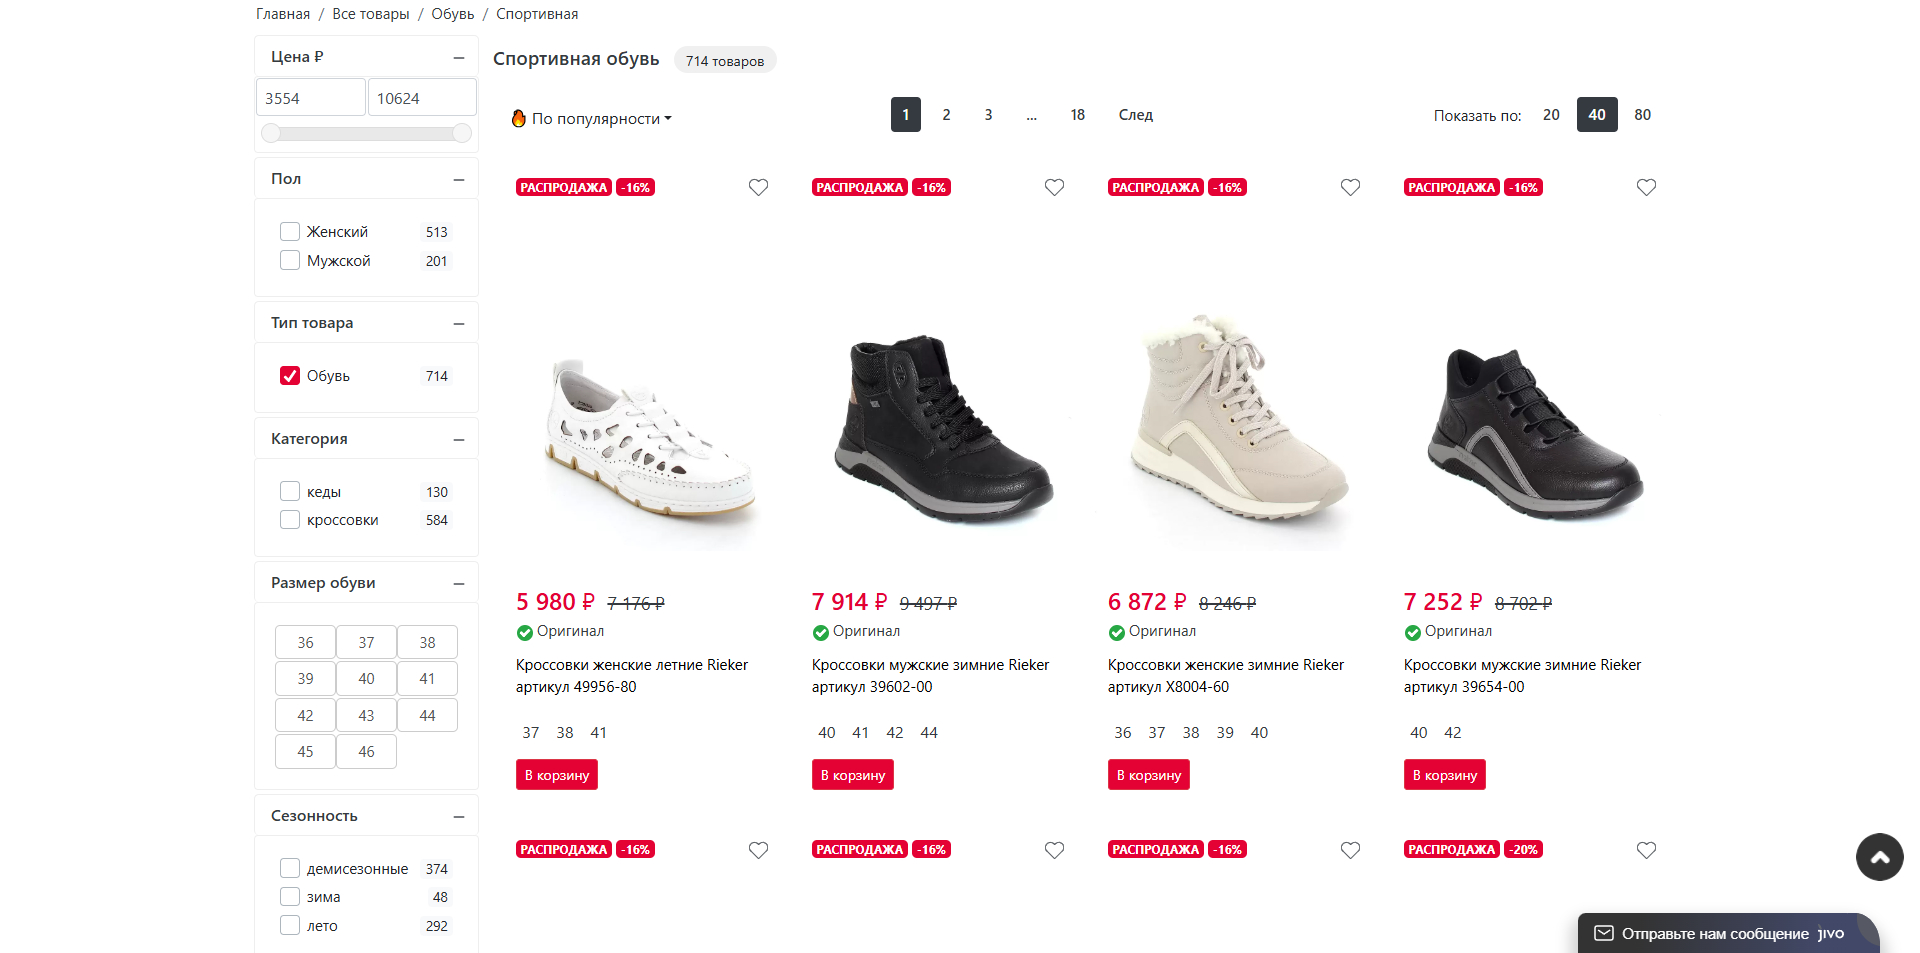Click heart icon on beige Rieker X8004-60
Screen dimensions: 1920x953
click(1350, 188)
